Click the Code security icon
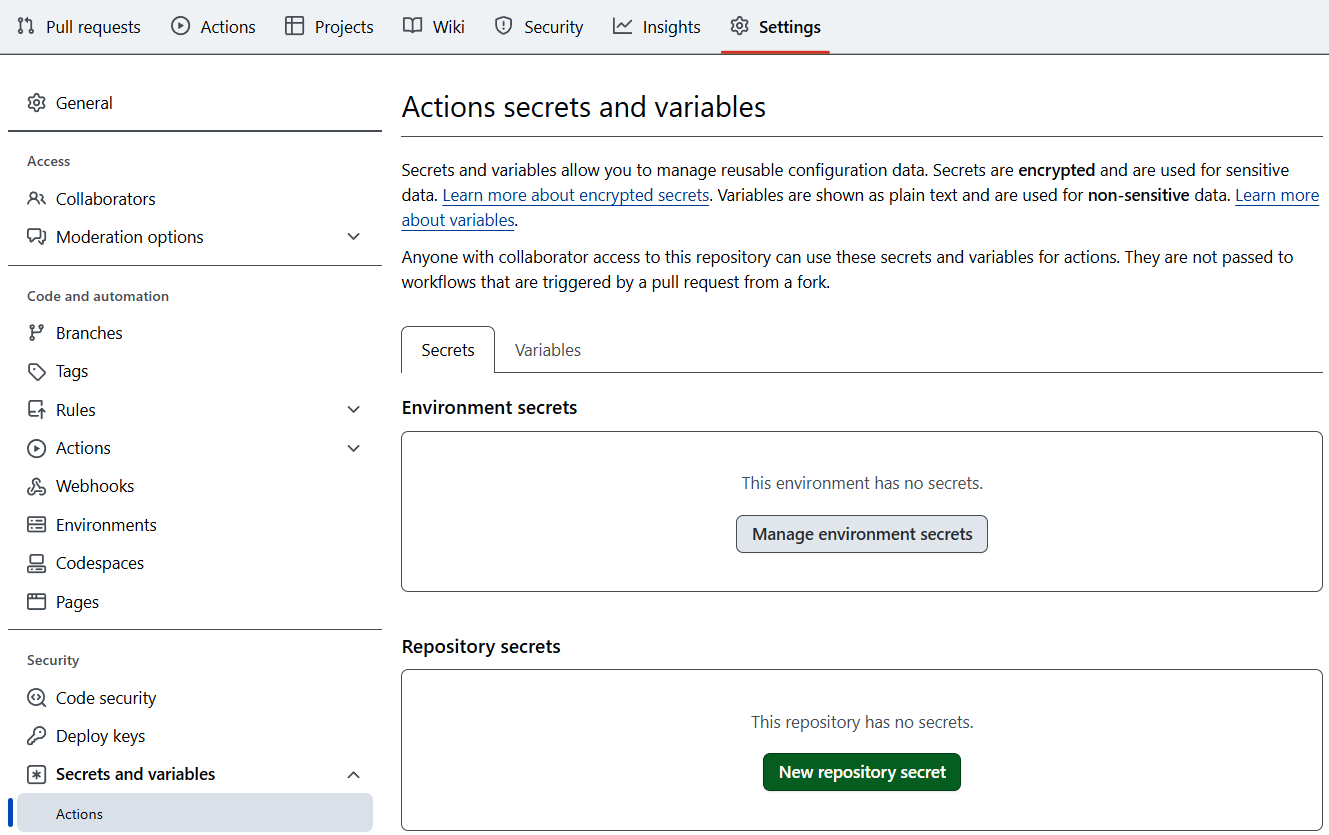Screen dimensions: 1329x835 click(37, 698)
